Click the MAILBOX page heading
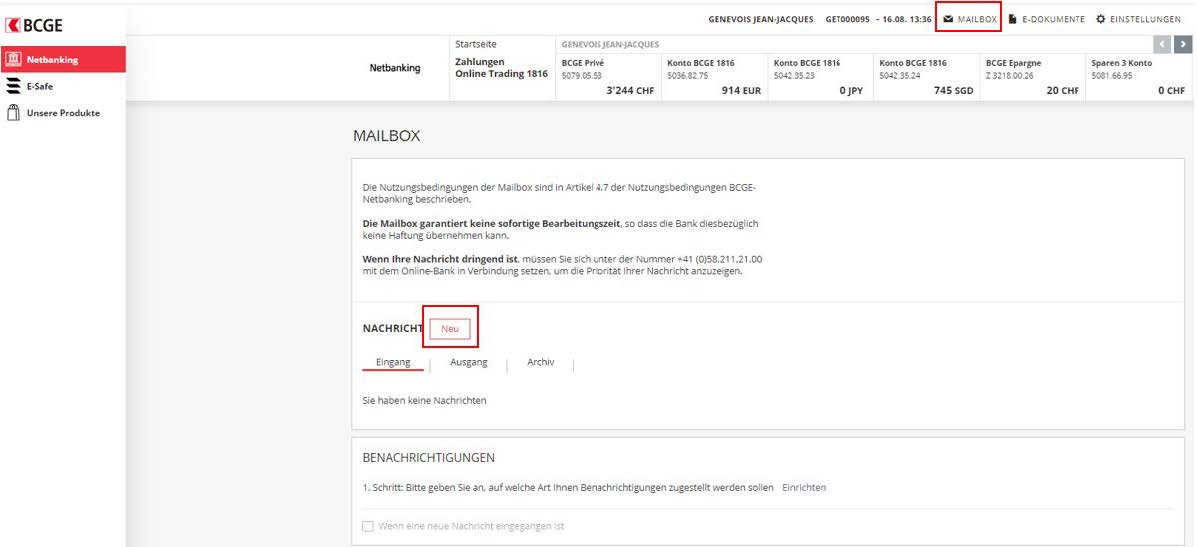 386,137
